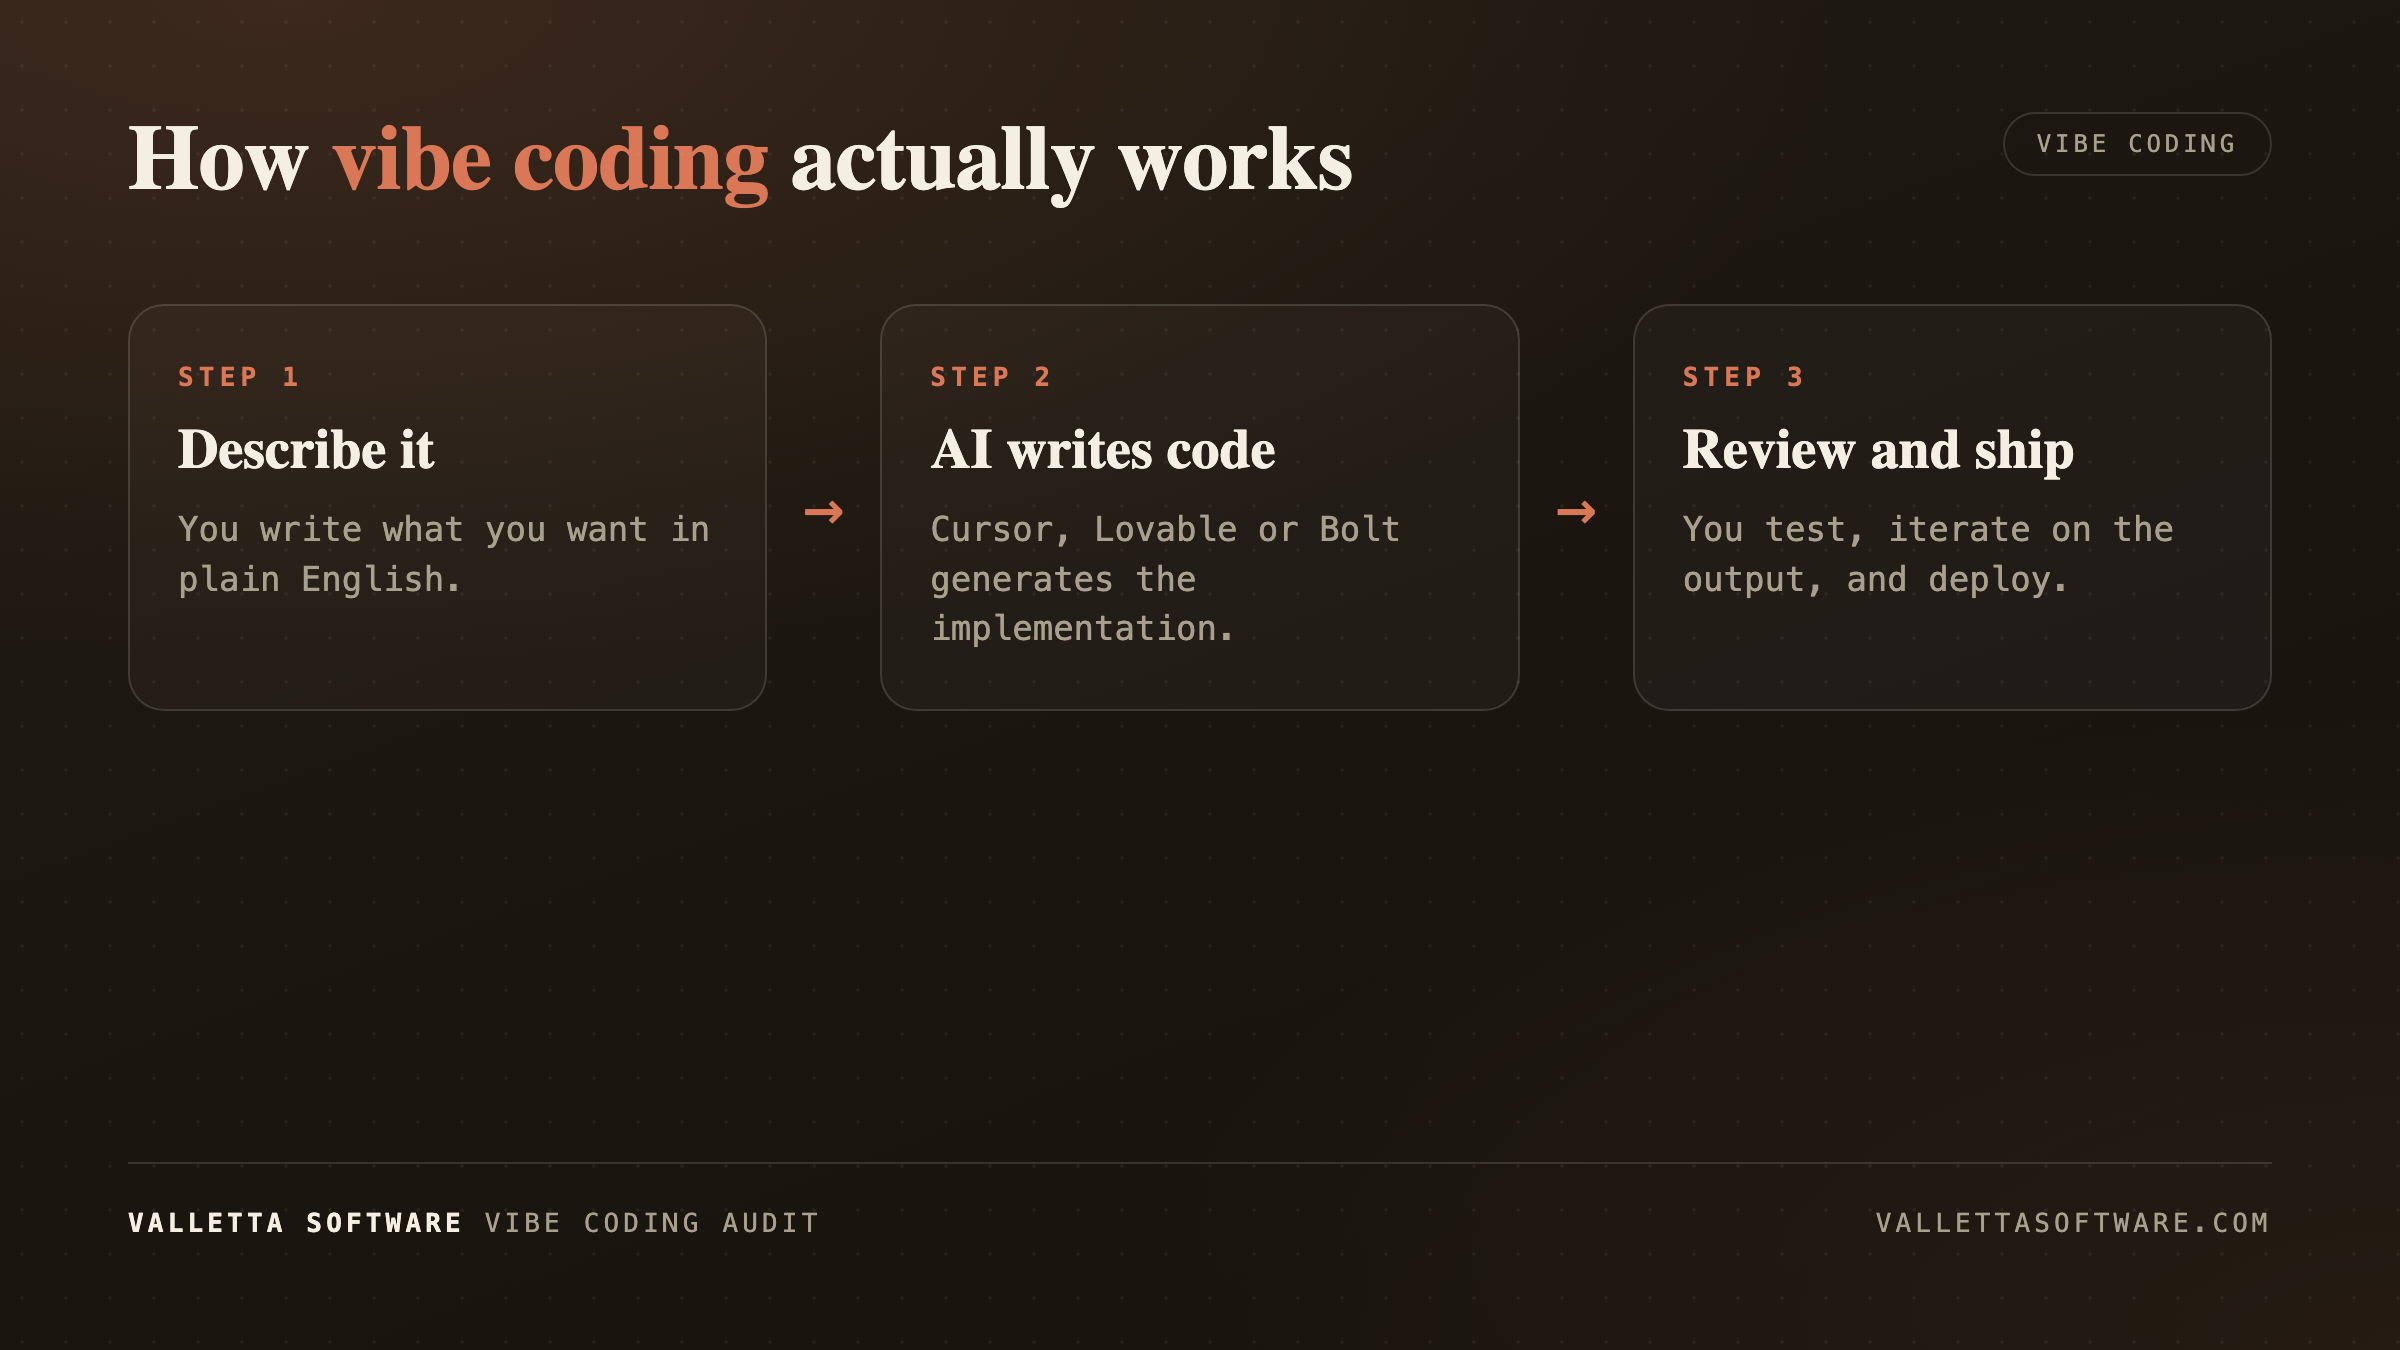This screenshot has width=2400, height=1350.
Task: Click the arrow between Step 2 and Step 3
Action: tap(1576, 512)
